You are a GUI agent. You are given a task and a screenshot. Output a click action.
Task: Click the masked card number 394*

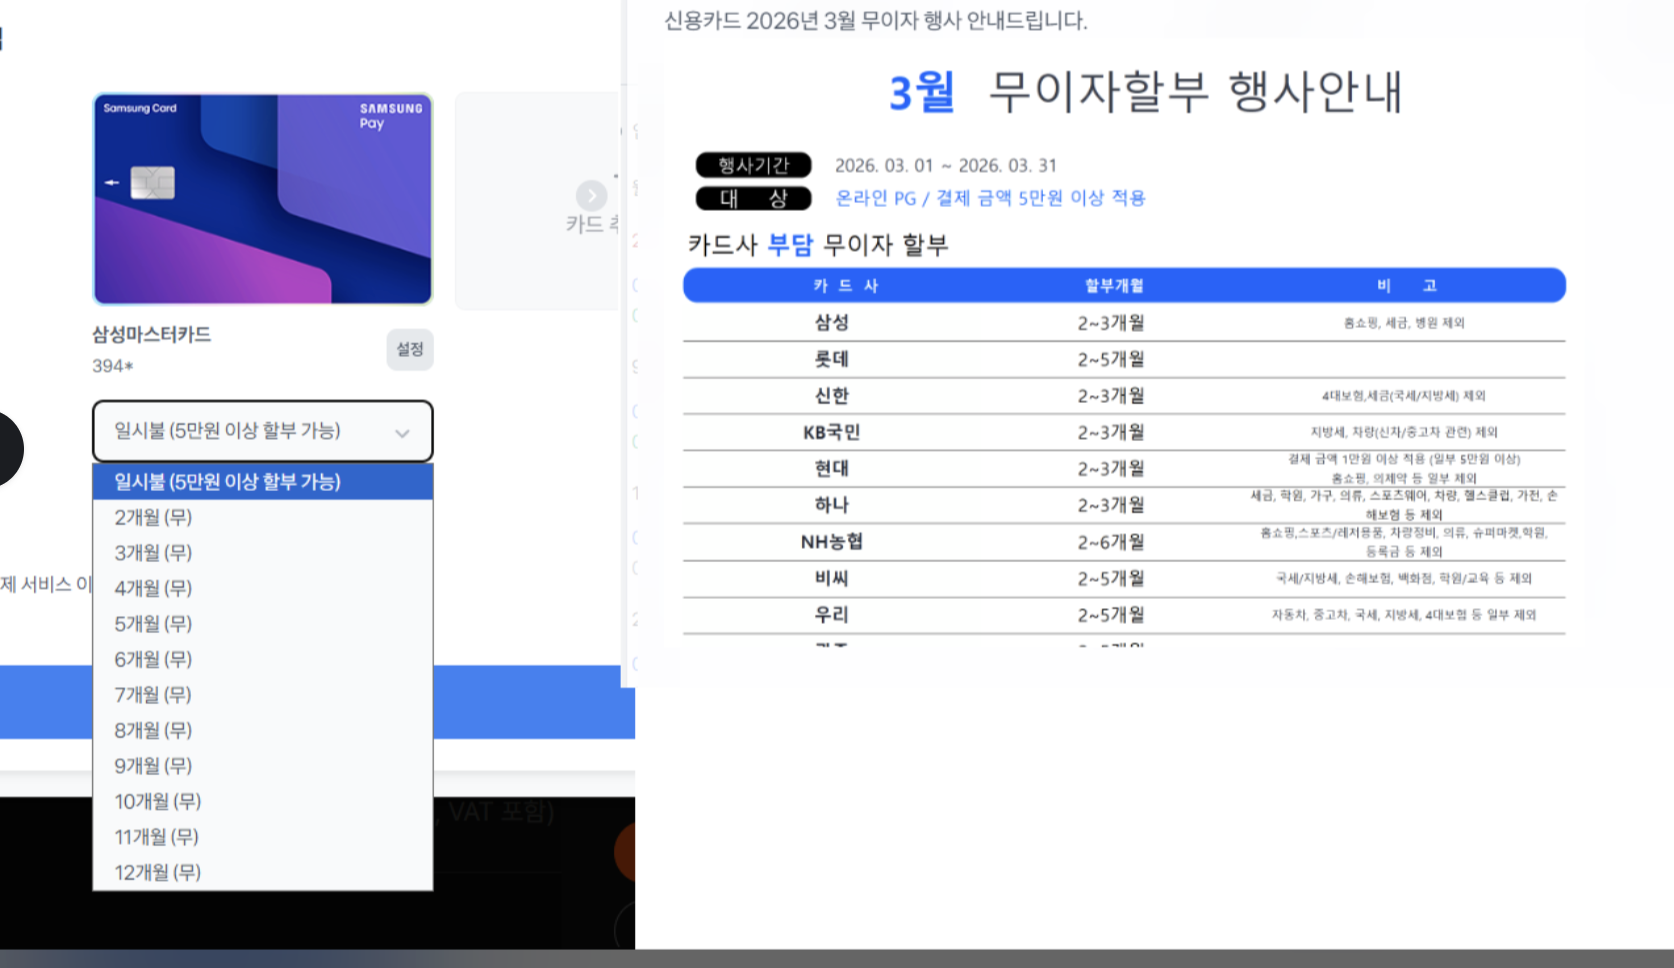pos(113,366)
